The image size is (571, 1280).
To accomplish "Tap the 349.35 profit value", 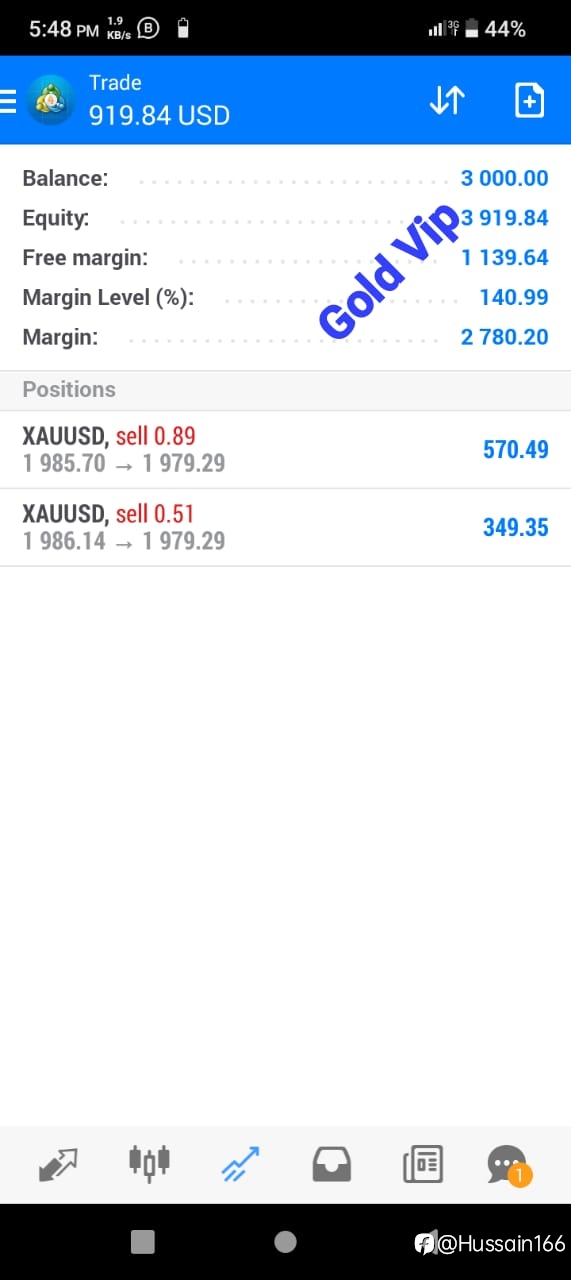I will [x=515, y=528].
